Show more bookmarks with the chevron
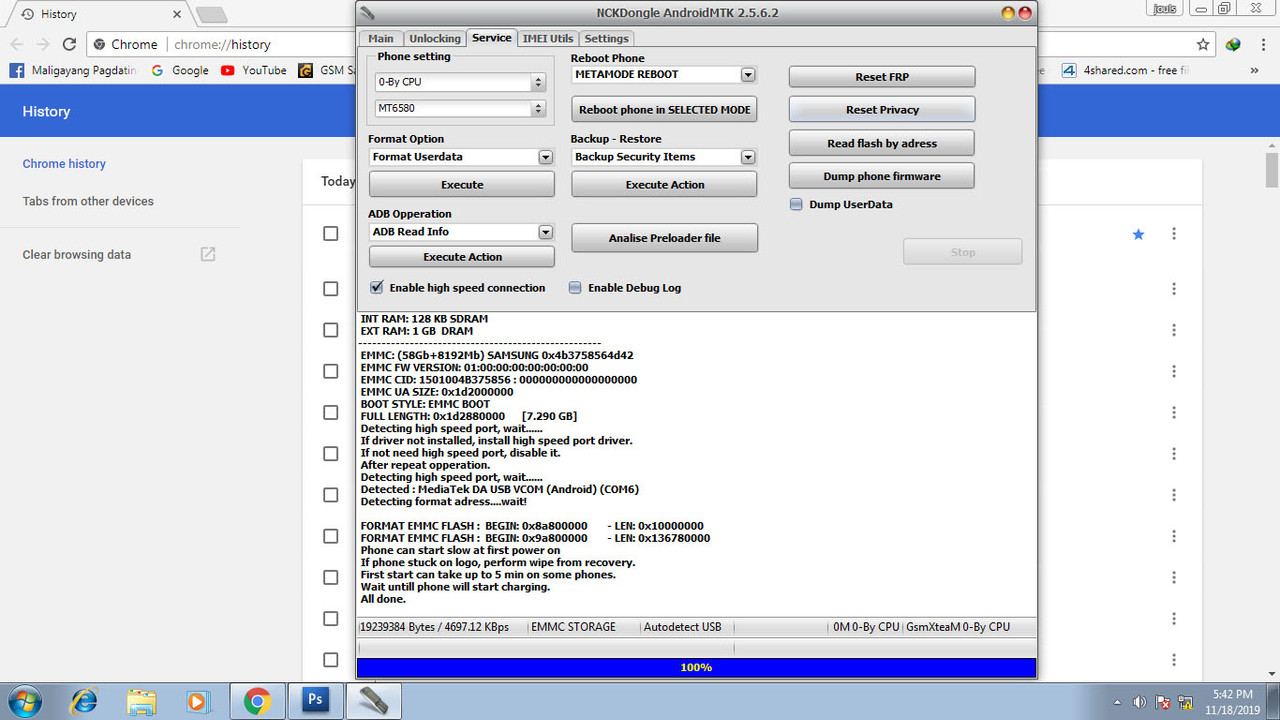The image size is (1280, 720). pos(1255,70)
